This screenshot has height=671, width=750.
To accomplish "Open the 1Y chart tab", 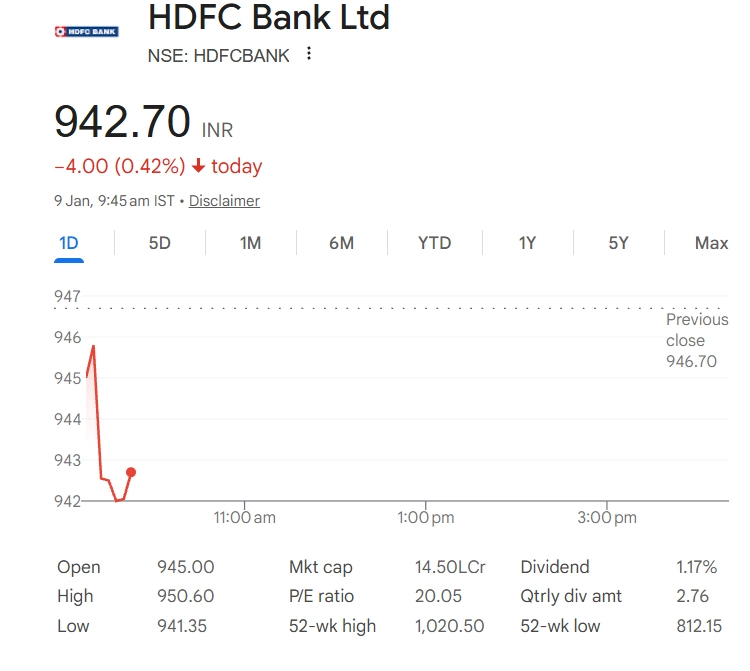I will pyautogui.click(x=527, y=243).
